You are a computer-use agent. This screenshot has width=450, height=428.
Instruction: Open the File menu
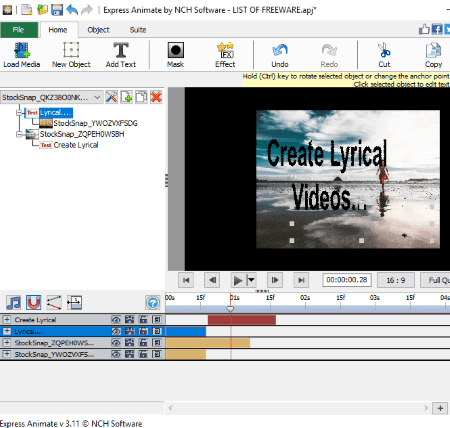click(19, 30)
